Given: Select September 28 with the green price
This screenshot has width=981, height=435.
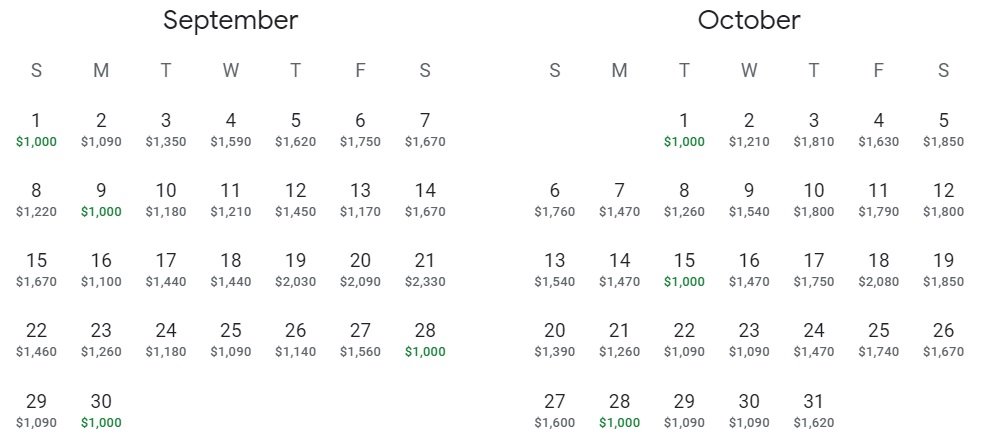Looking at the screenshot, I should (x=425, y=340).
